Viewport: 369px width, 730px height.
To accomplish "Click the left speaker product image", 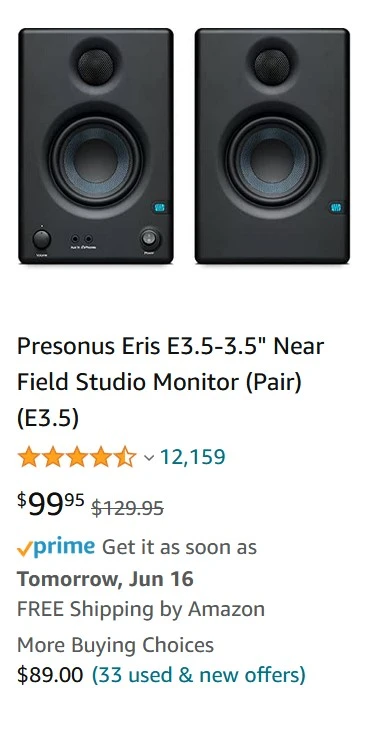I will (x=96, y=146).
